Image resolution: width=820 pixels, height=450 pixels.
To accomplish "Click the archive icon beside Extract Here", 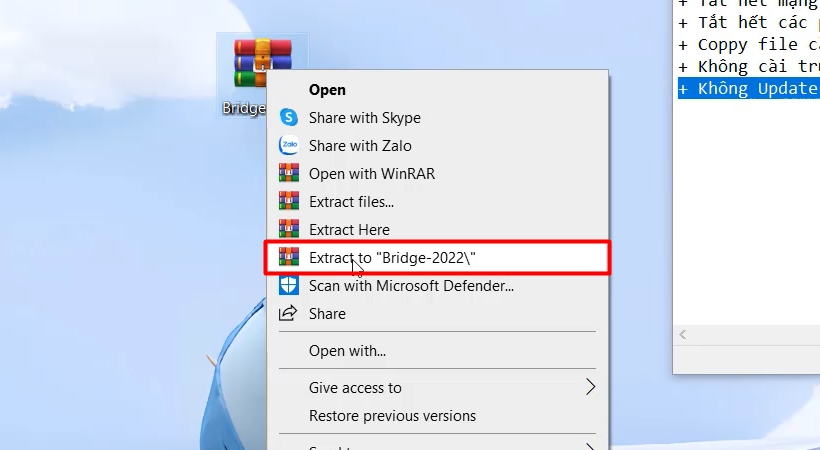I will (x=289, y=229).
